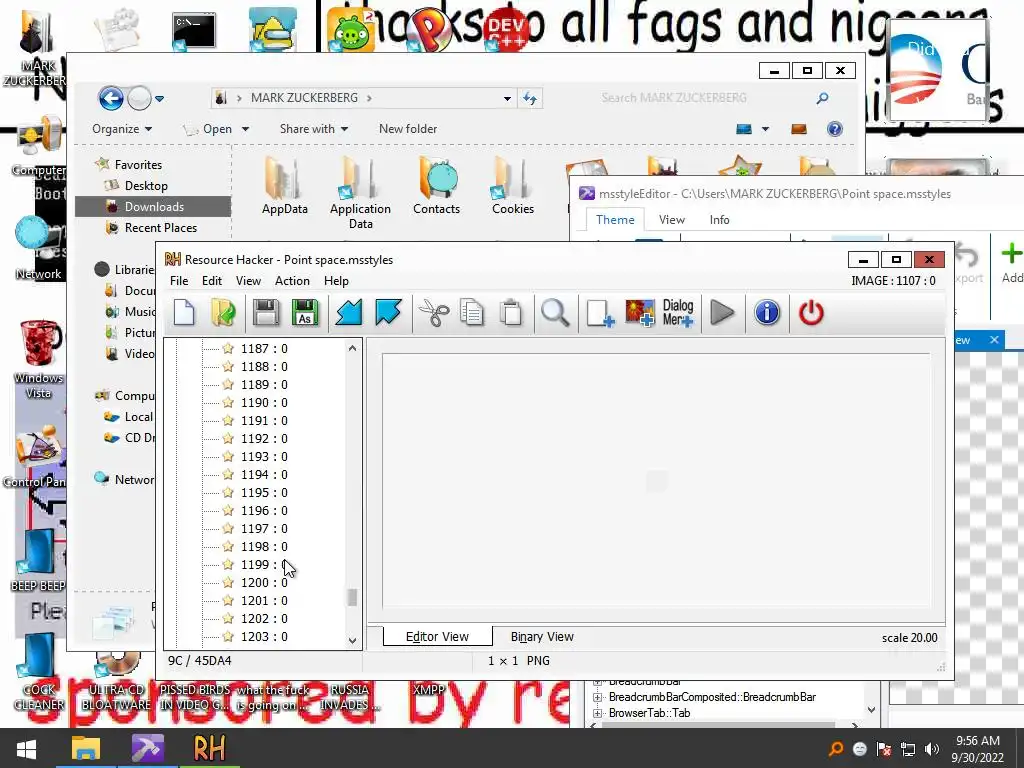Open View menu in Resource Hacker
The height and width of the screenshot is (768, 1024).
pos(248,281)
